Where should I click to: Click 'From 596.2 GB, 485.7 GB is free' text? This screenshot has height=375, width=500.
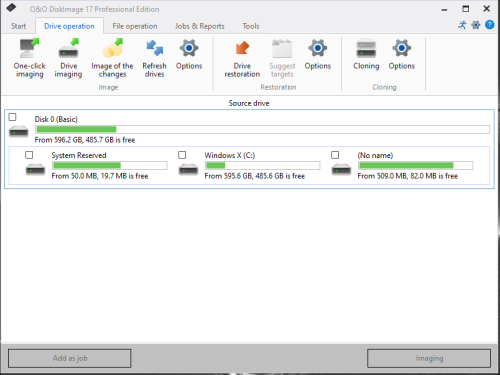85,140
